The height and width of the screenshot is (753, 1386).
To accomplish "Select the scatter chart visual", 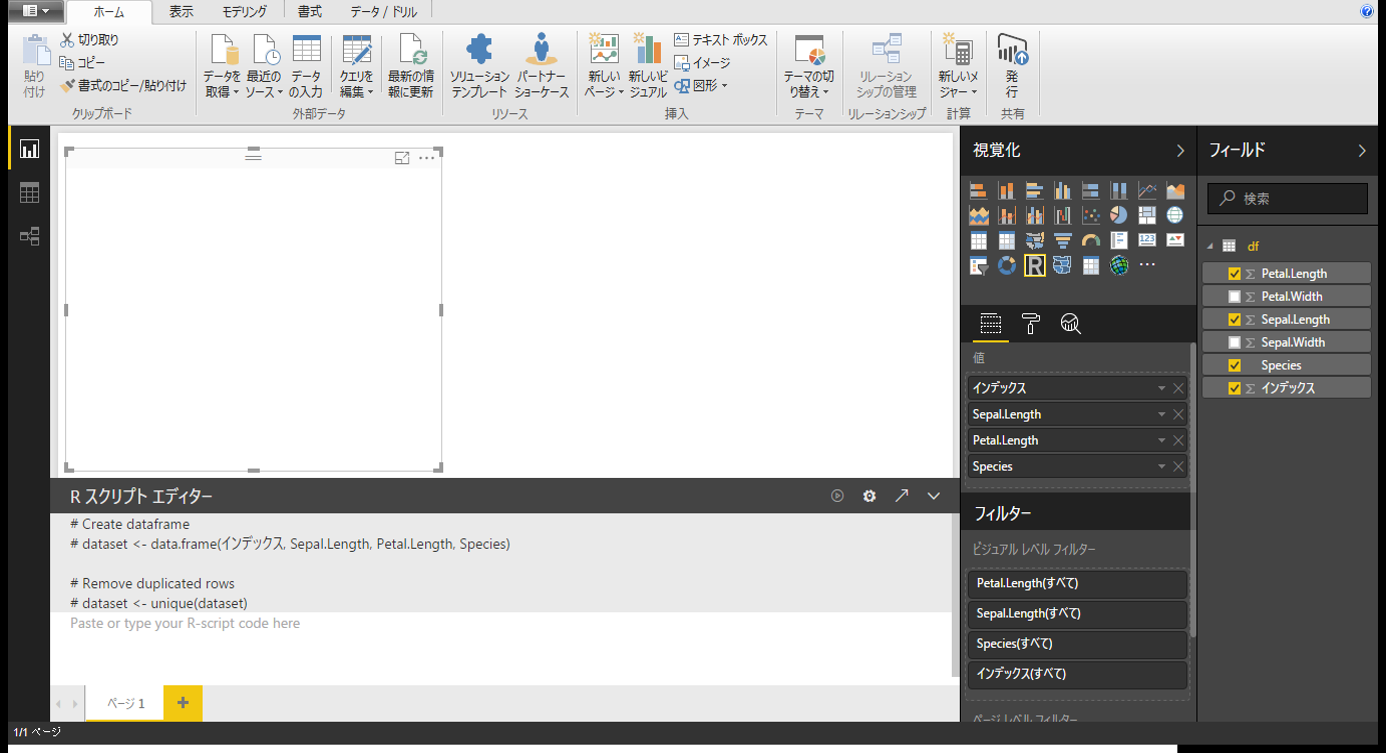I will (x=1091, y=214).
